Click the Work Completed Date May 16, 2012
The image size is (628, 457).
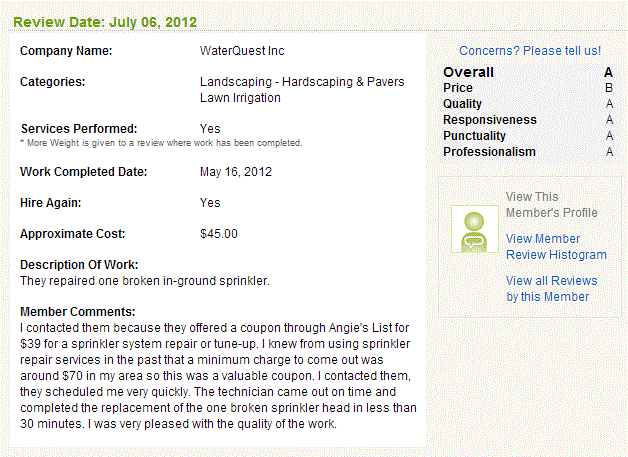point(236,172)
